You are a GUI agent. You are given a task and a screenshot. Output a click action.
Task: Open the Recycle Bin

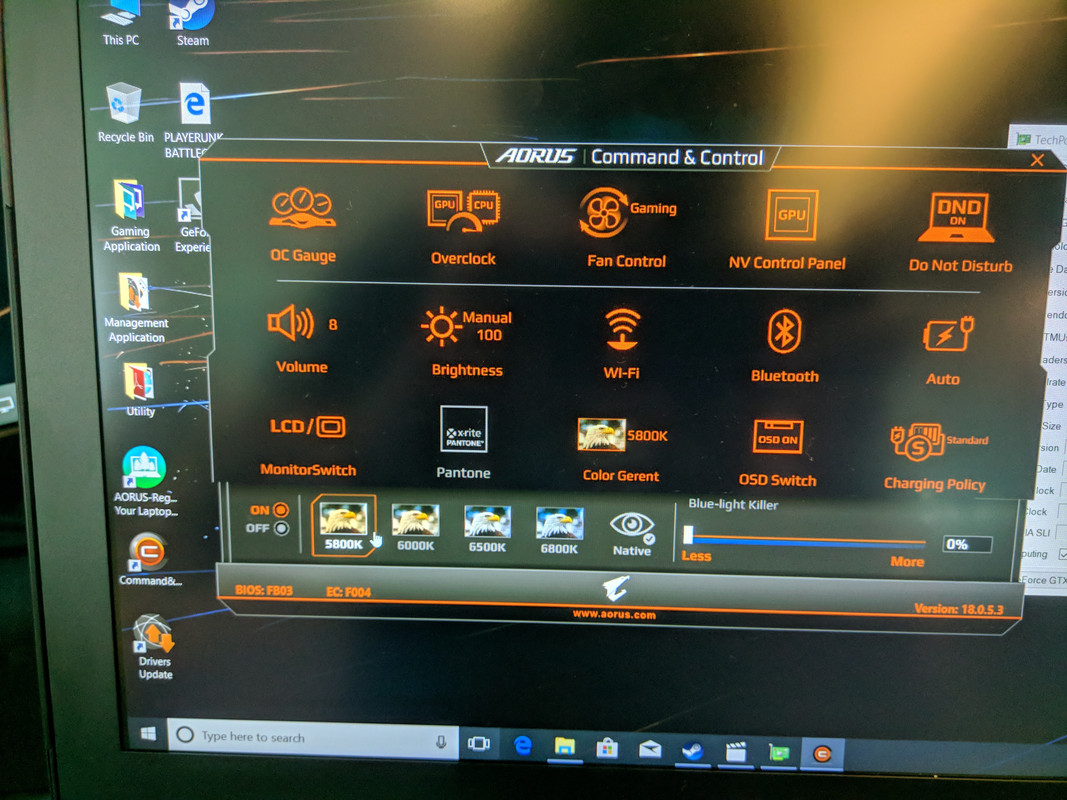(125, 113)
